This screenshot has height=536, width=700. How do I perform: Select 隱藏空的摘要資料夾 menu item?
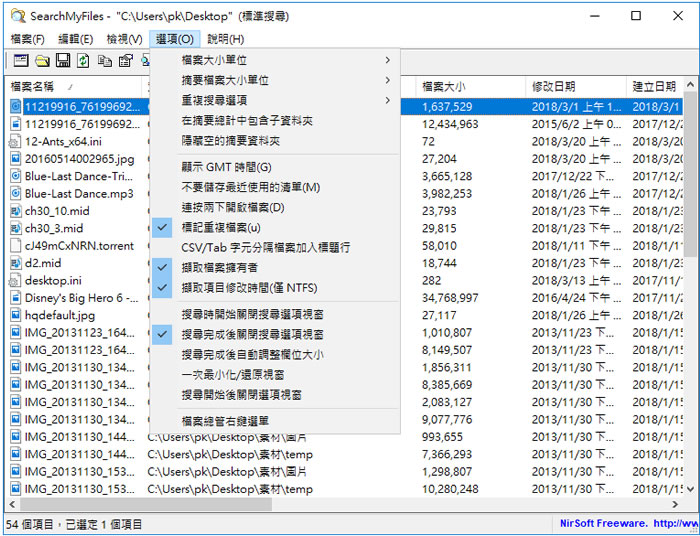click(x=275, y=141)
